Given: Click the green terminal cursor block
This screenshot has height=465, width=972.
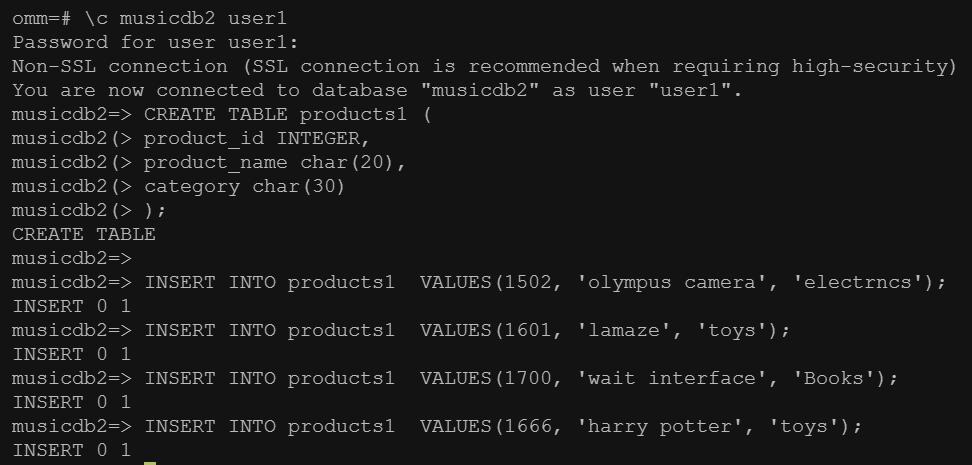Looking at the screenshot, I should tap(150, 460).
